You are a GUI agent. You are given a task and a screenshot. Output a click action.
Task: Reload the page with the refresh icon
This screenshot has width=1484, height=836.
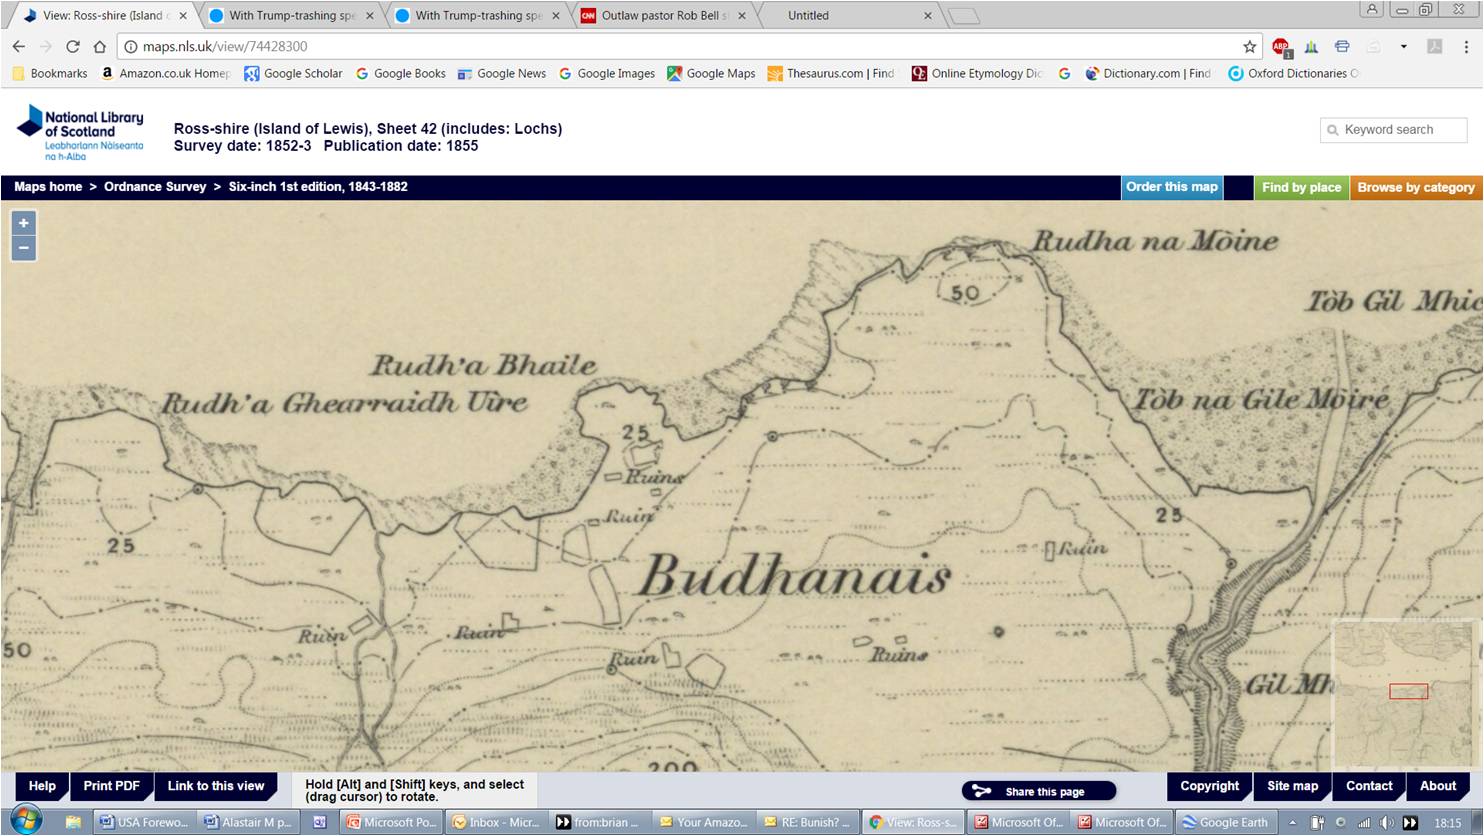[72, 47]
